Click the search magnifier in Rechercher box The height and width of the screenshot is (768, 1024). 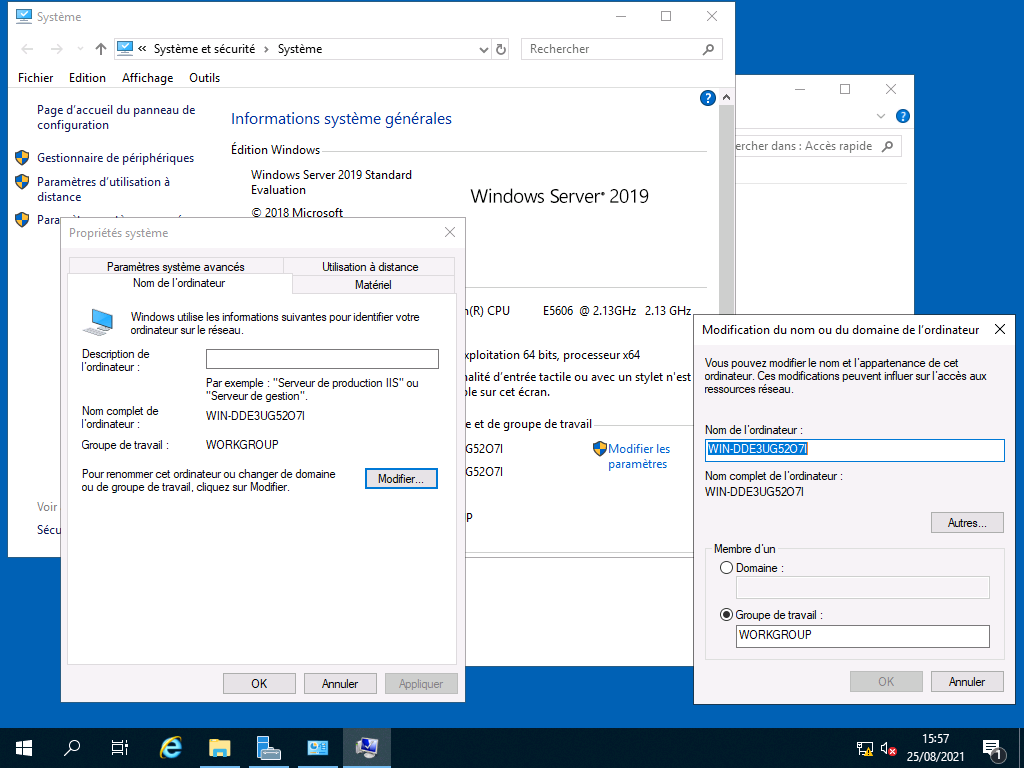click(x=708, y=49)
